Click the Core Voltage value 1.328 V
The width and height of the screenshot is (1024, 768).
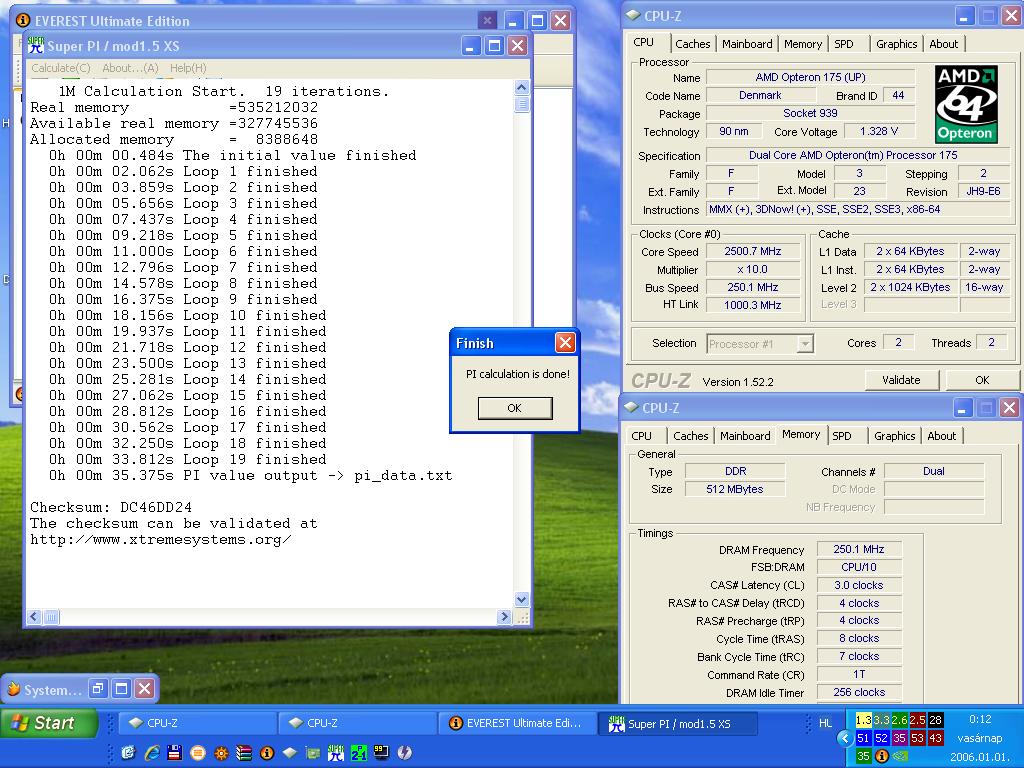click(879, 131)
